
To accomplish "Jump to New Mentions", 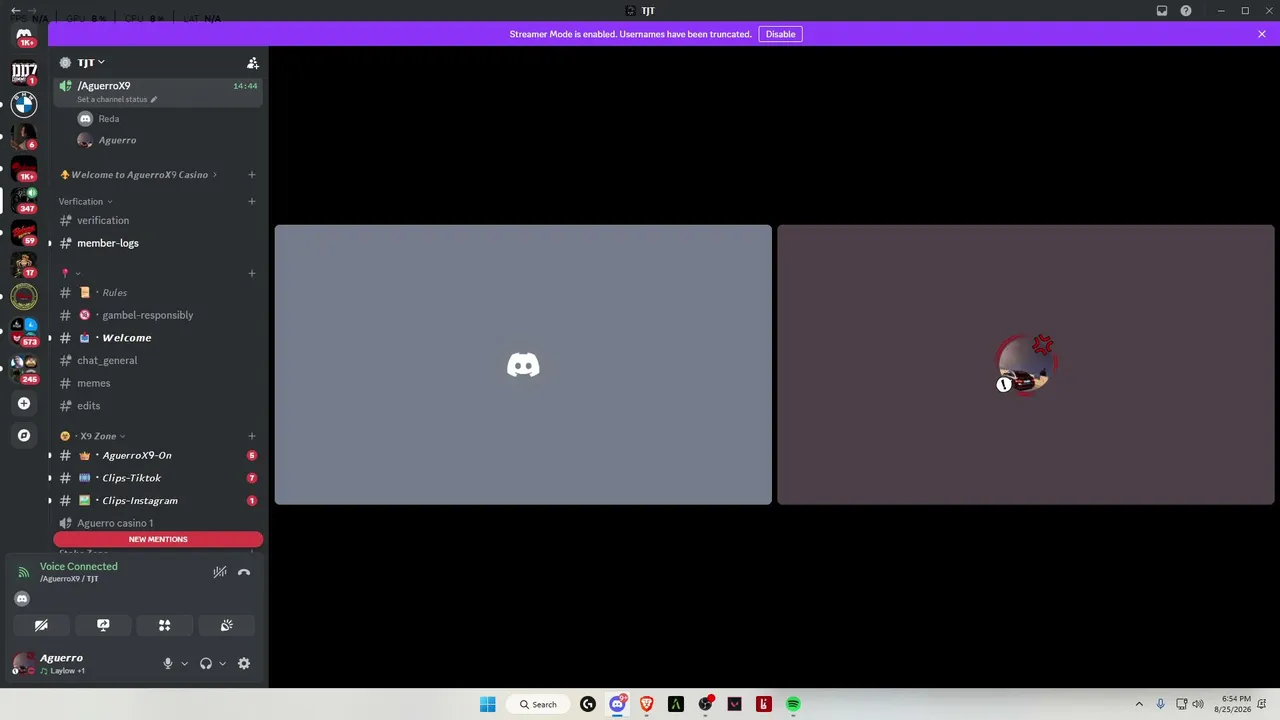I will click(158, 539).
